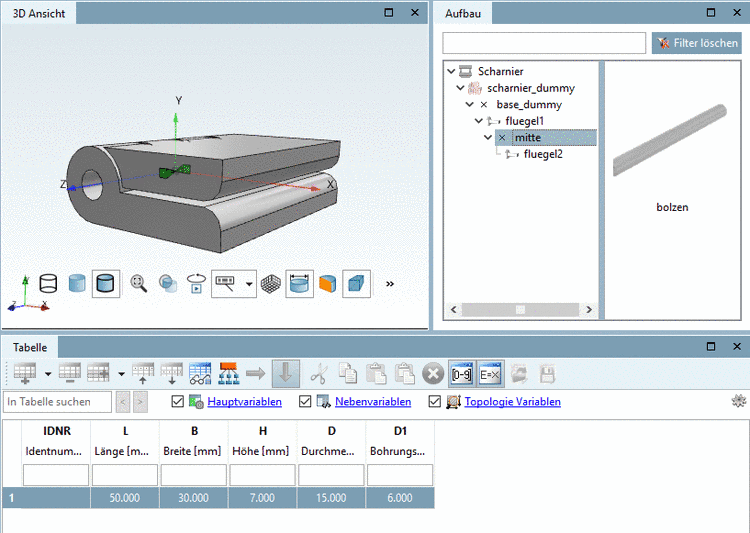Open the Topologie Variablen link
The width and height of the screenshot is (750, 533).
pyautogui.click(x=512, y=402)
